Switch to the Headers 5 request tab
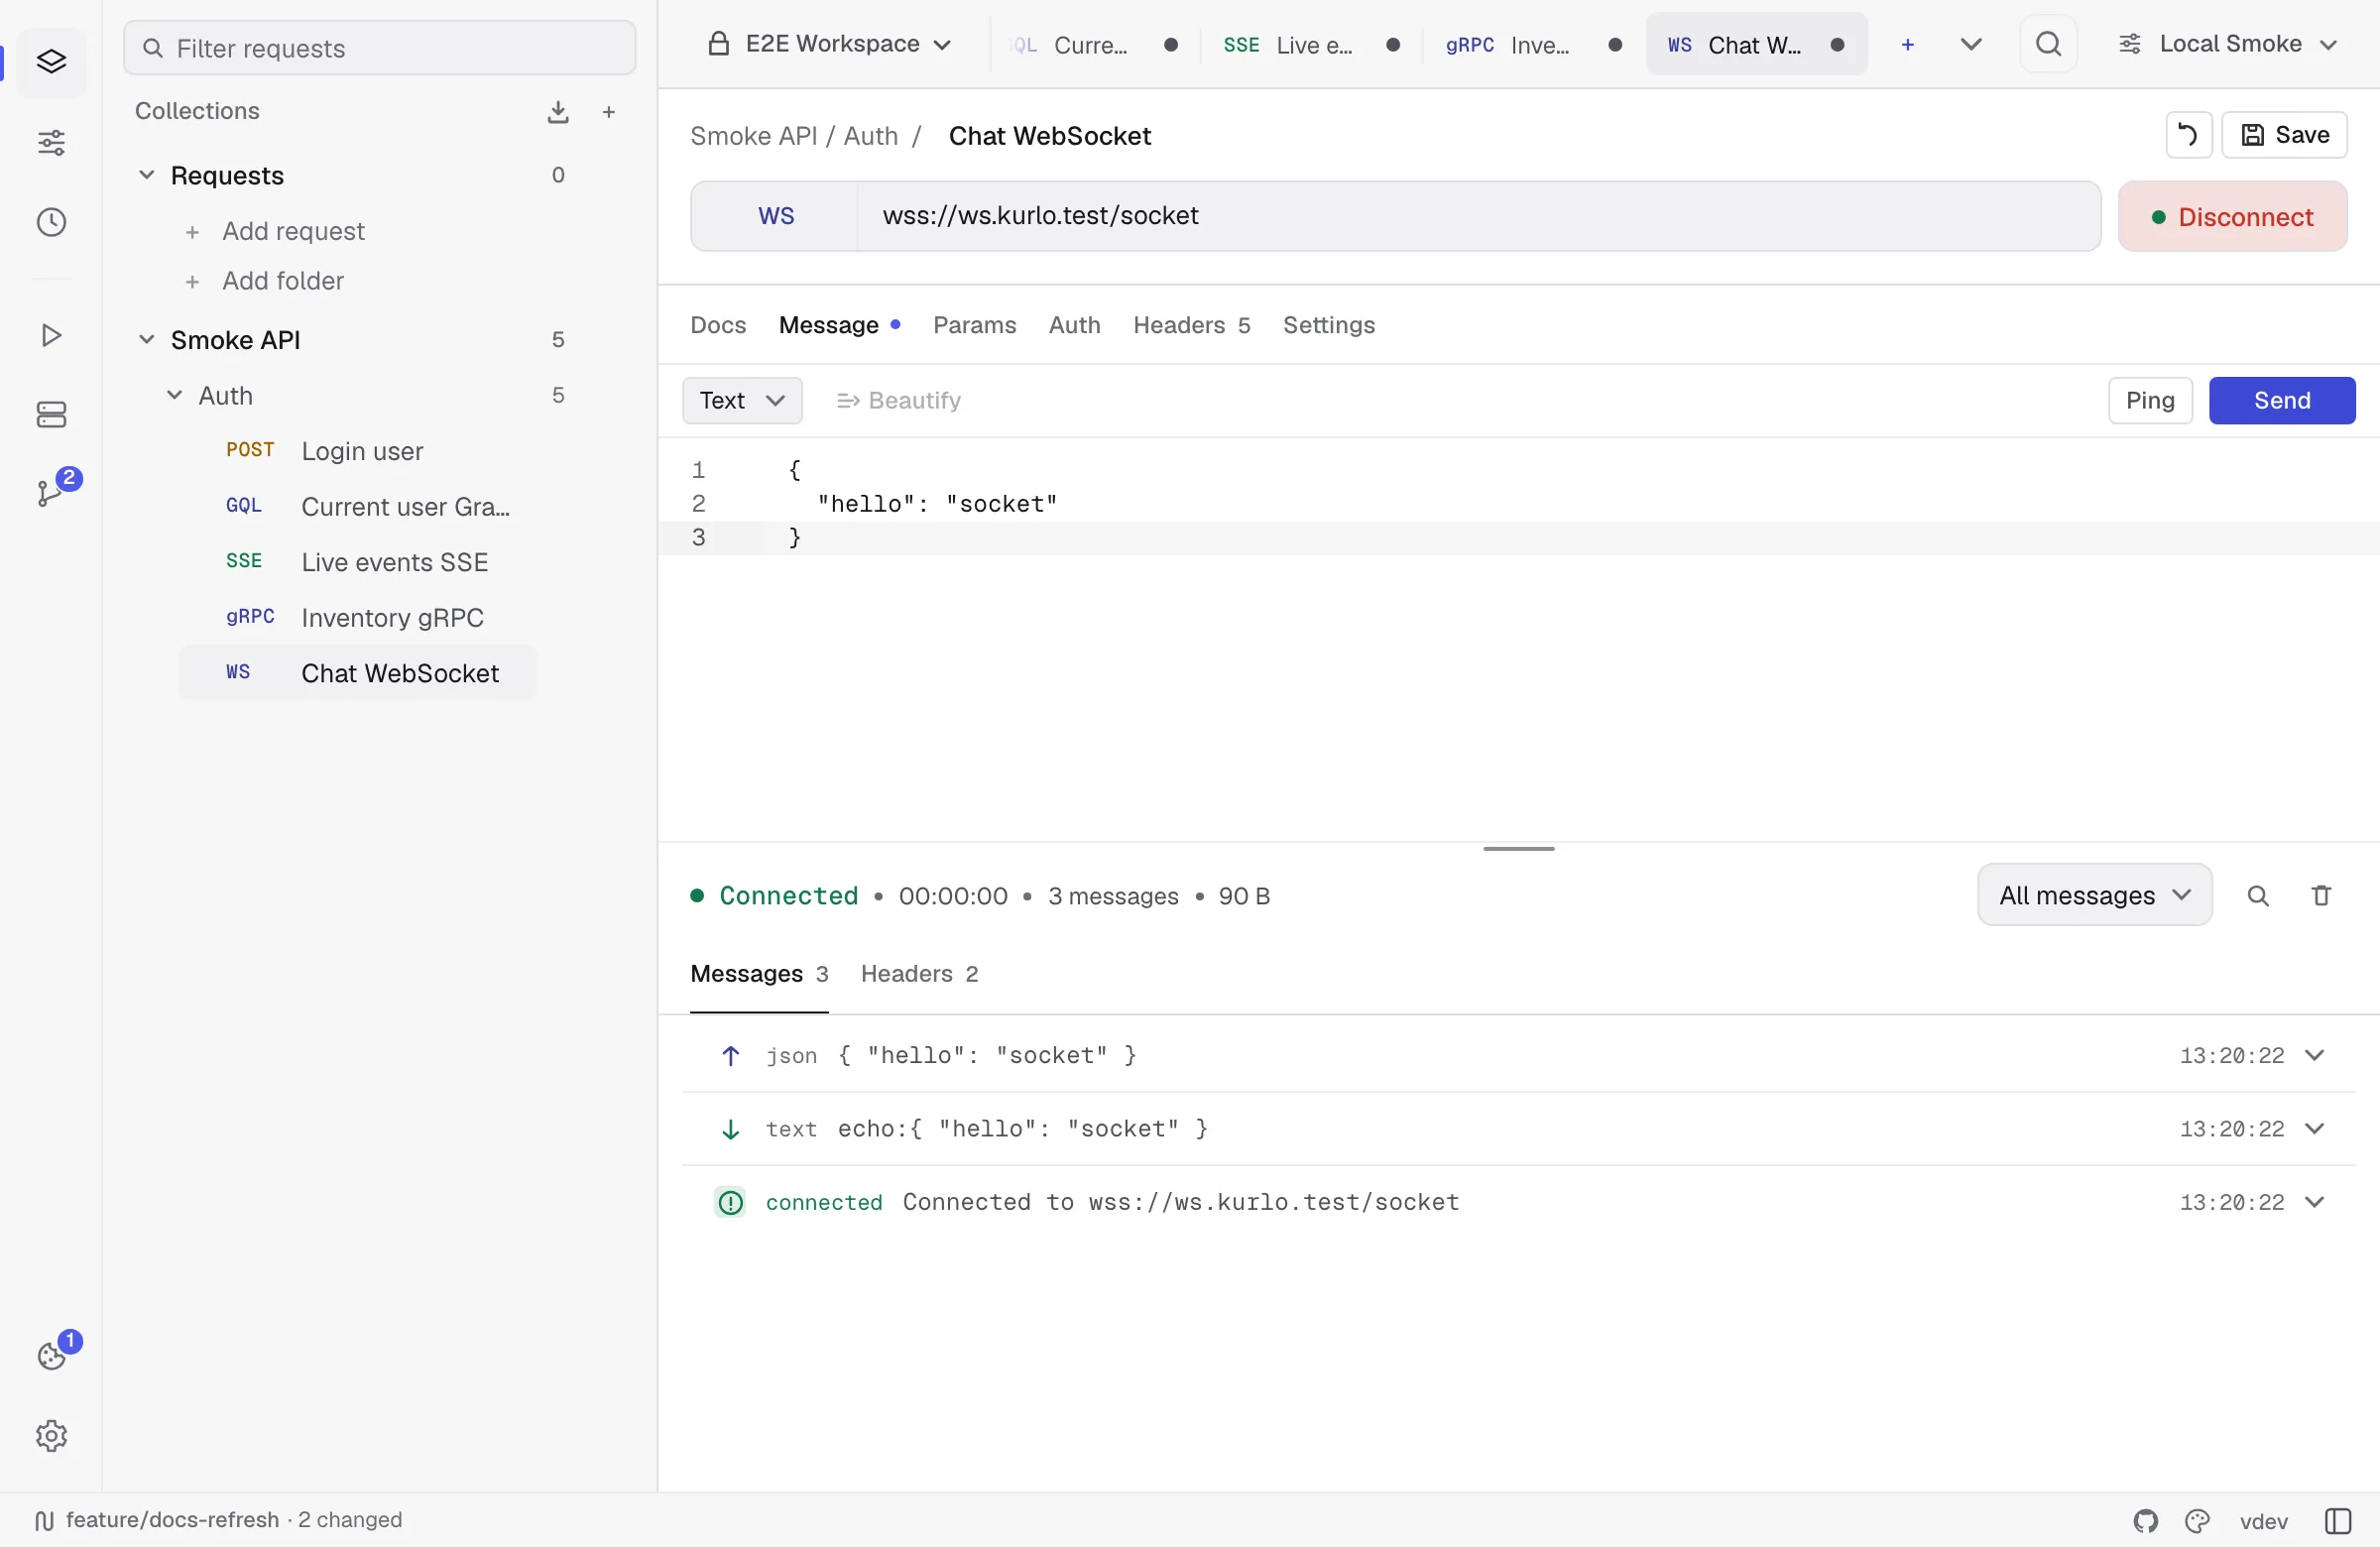Image resolution: width=2380 pixels, height=1547 pixels. (1191, 325)
